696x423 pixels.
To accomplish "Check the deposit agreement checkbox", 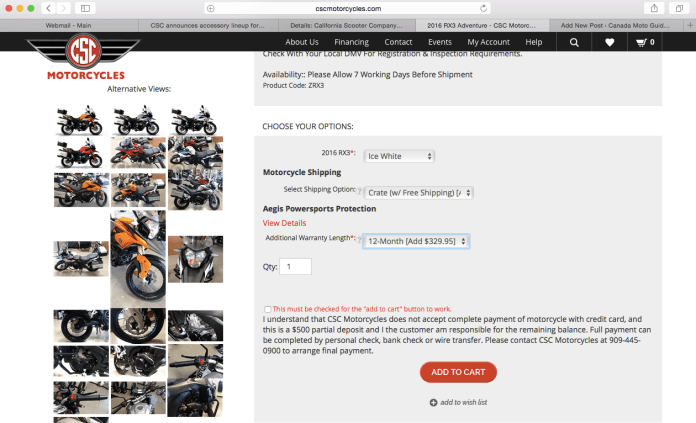I will (x=267, y=309).
